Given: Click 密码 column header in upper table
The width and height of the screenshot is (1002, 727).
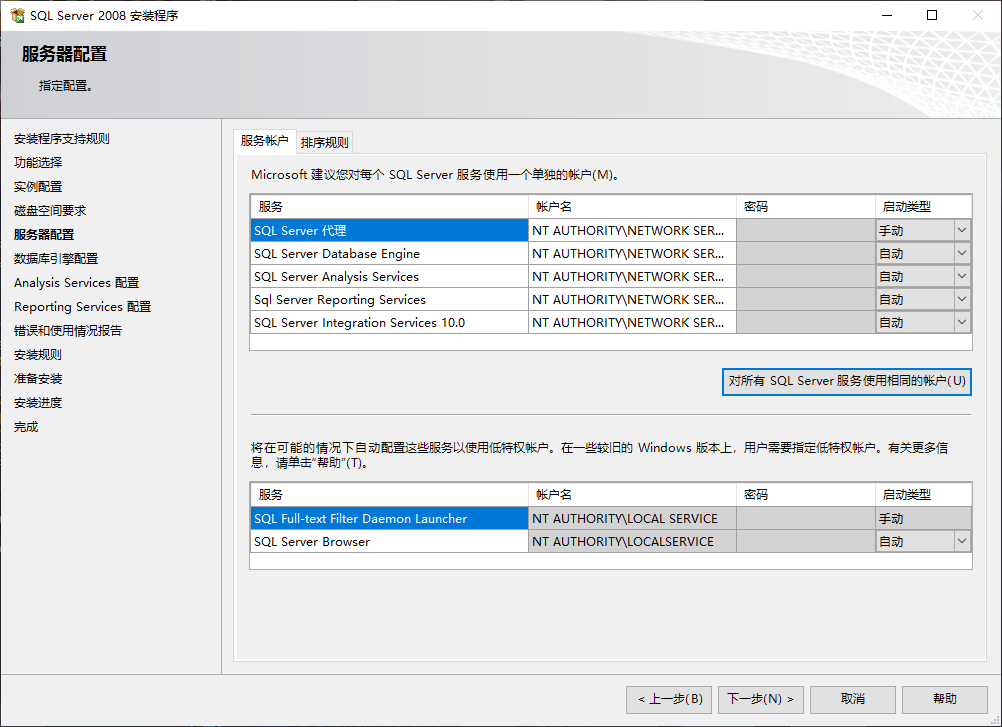Looking at the screenshot, I should [x=806, y=207].
